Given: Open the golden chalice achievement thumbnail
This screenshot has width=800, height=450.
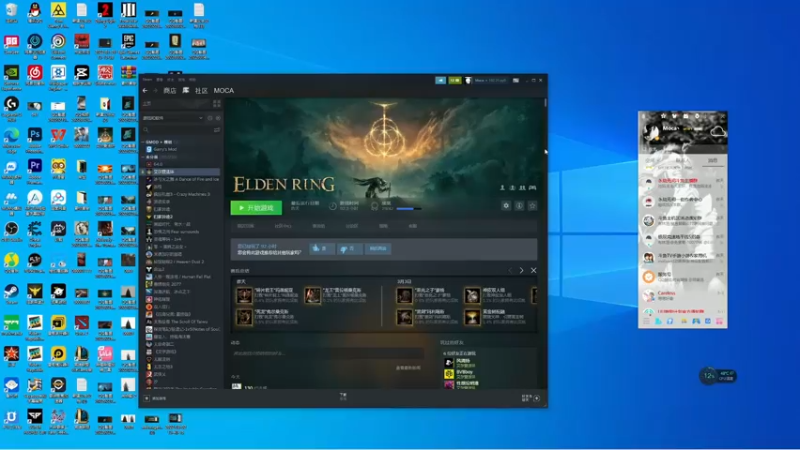Looking at the screenshot, I should (472, 317).
